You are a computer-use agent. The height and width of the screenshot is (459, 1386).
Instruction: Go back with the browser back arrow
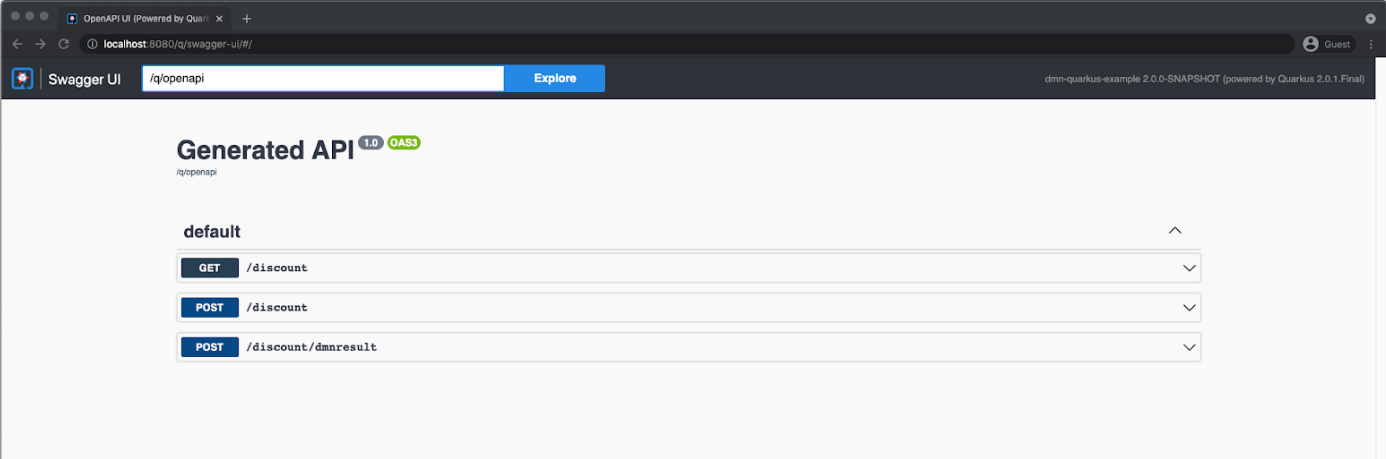(x=17, y=44)
